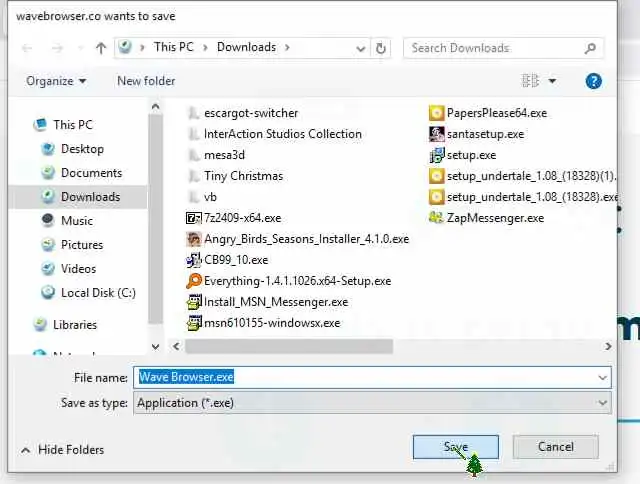Viewport: 640px width, 484px height.
Task: Collapse the Hide Folders chevron
Action: tap(25, 450)
